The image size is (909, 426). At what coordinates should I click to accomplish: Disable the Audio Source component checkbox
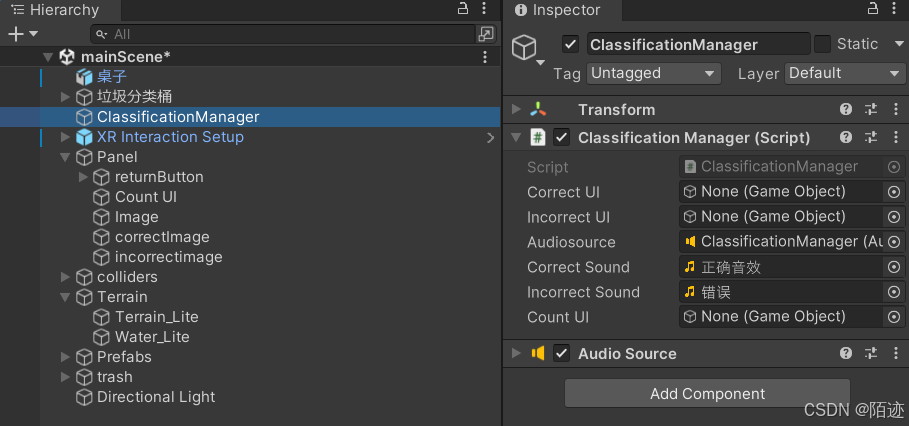561,354
